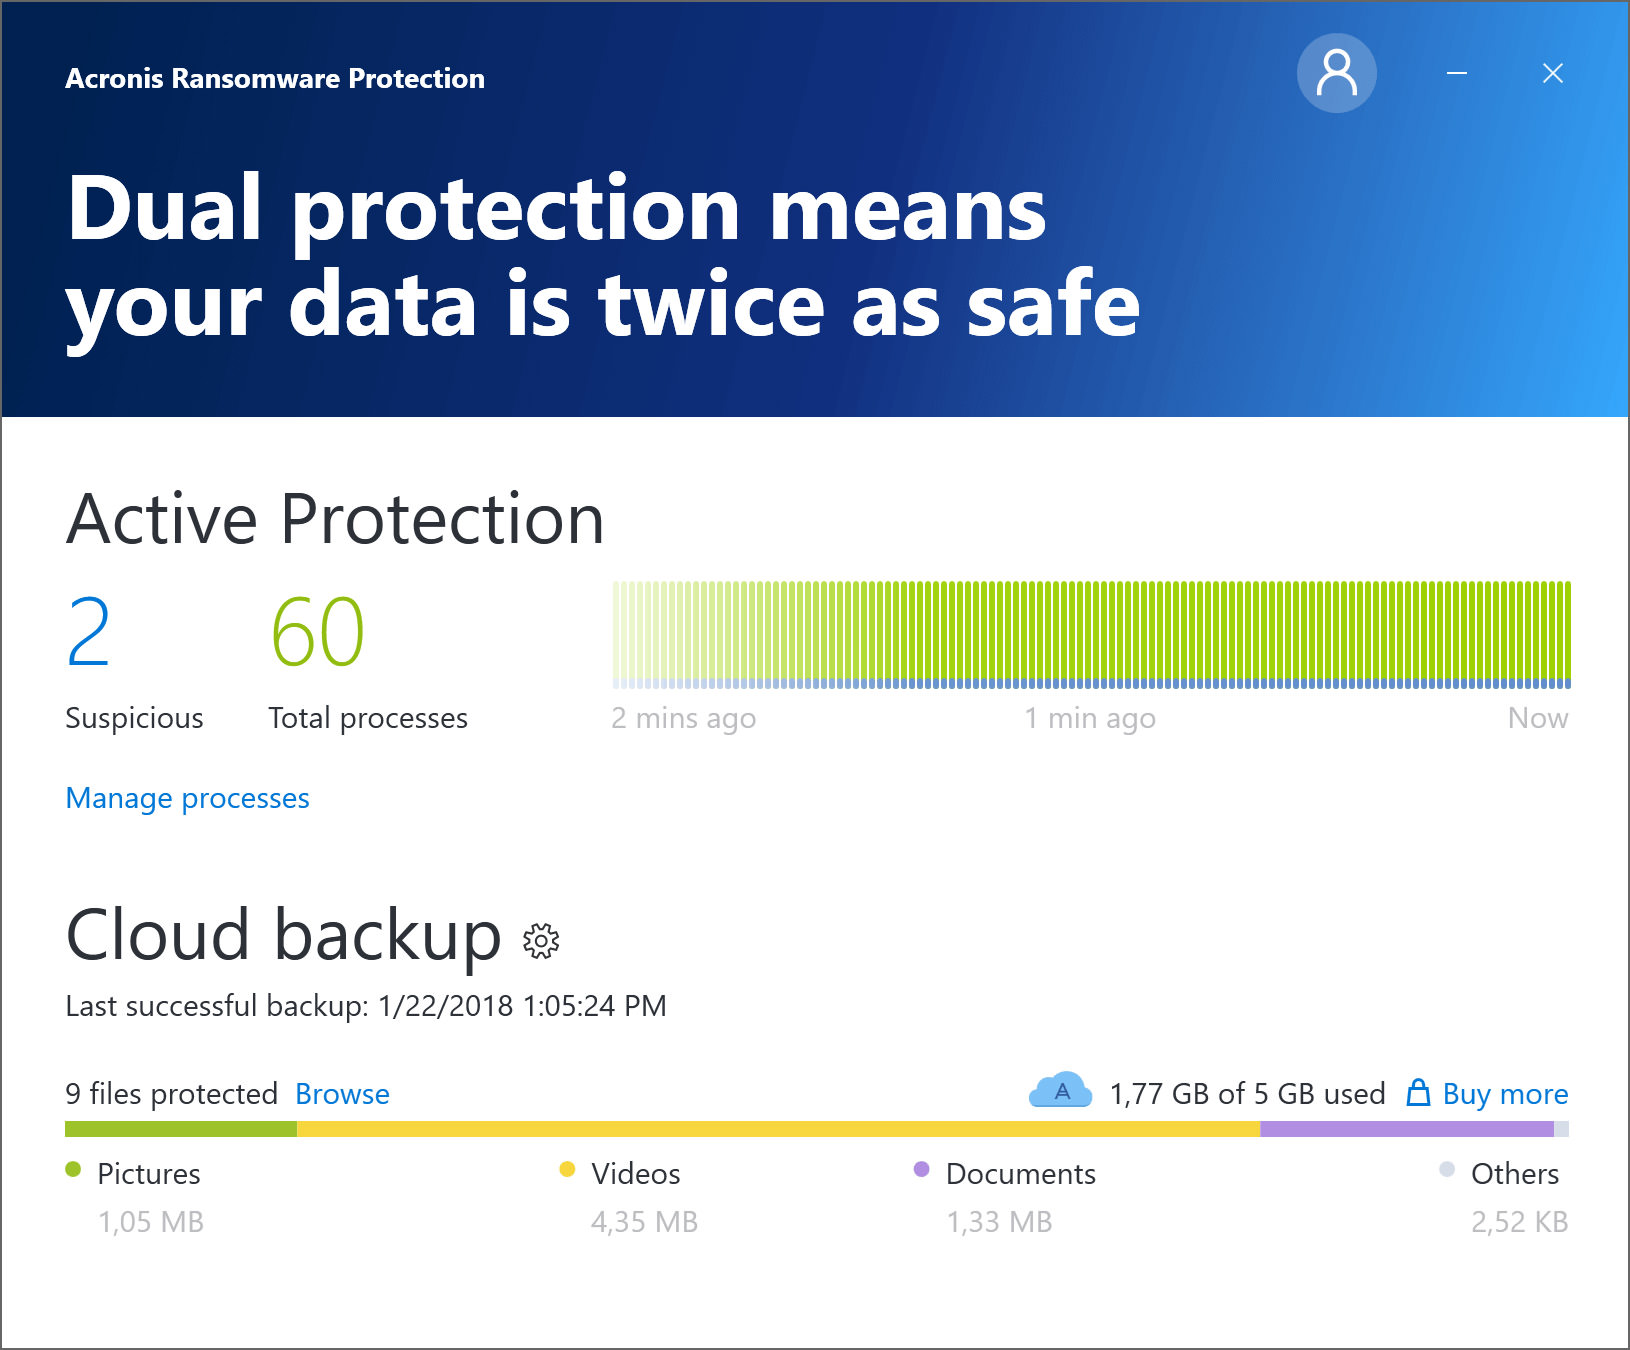
Task: Select the Cloud backup section header
Action: [x=283, y=936]
